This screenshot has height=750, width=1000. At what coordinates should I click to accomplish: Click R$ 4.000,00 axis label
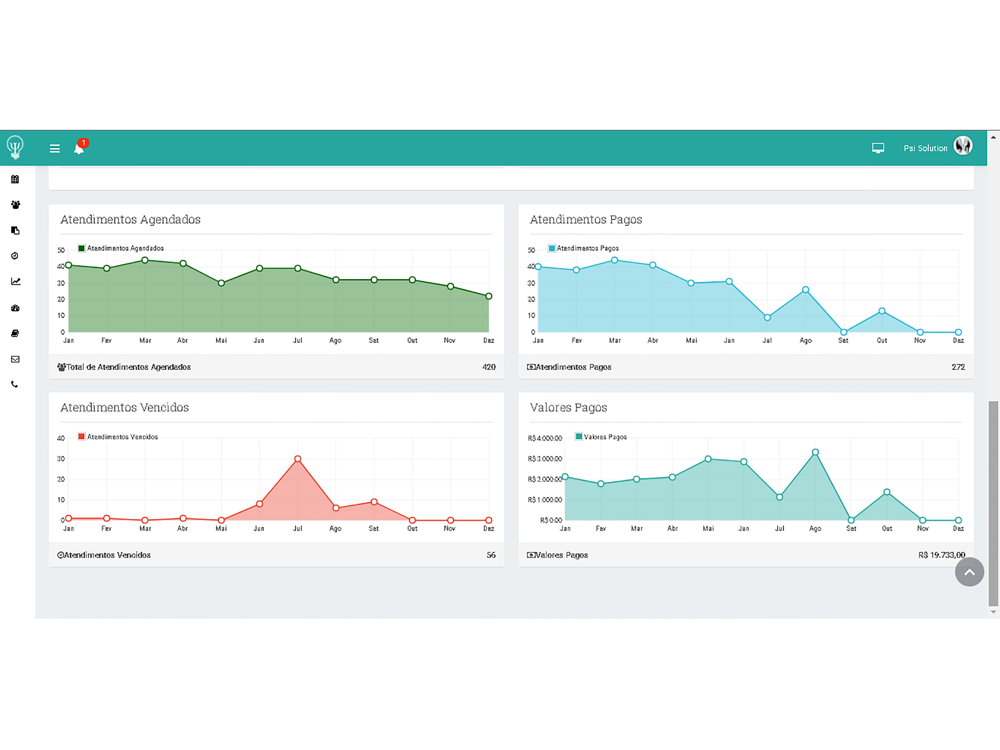(x=545, y=438)
